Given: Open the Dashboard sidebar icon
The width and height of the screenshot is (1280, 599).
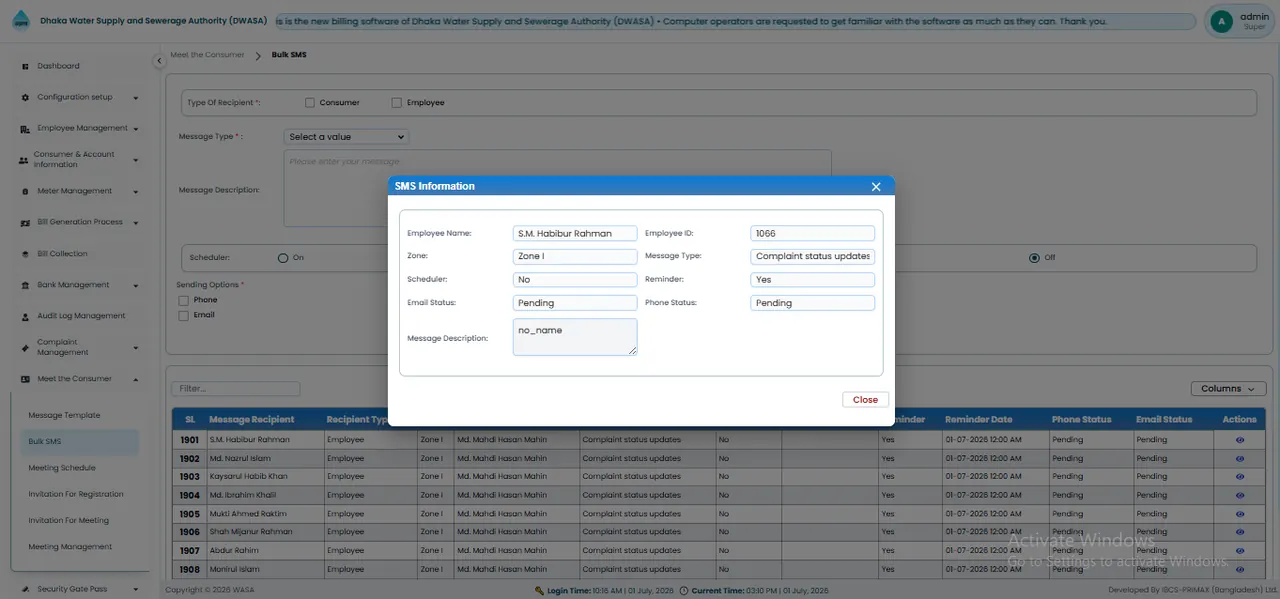Looking at the screenshot, I should point(25,66).
